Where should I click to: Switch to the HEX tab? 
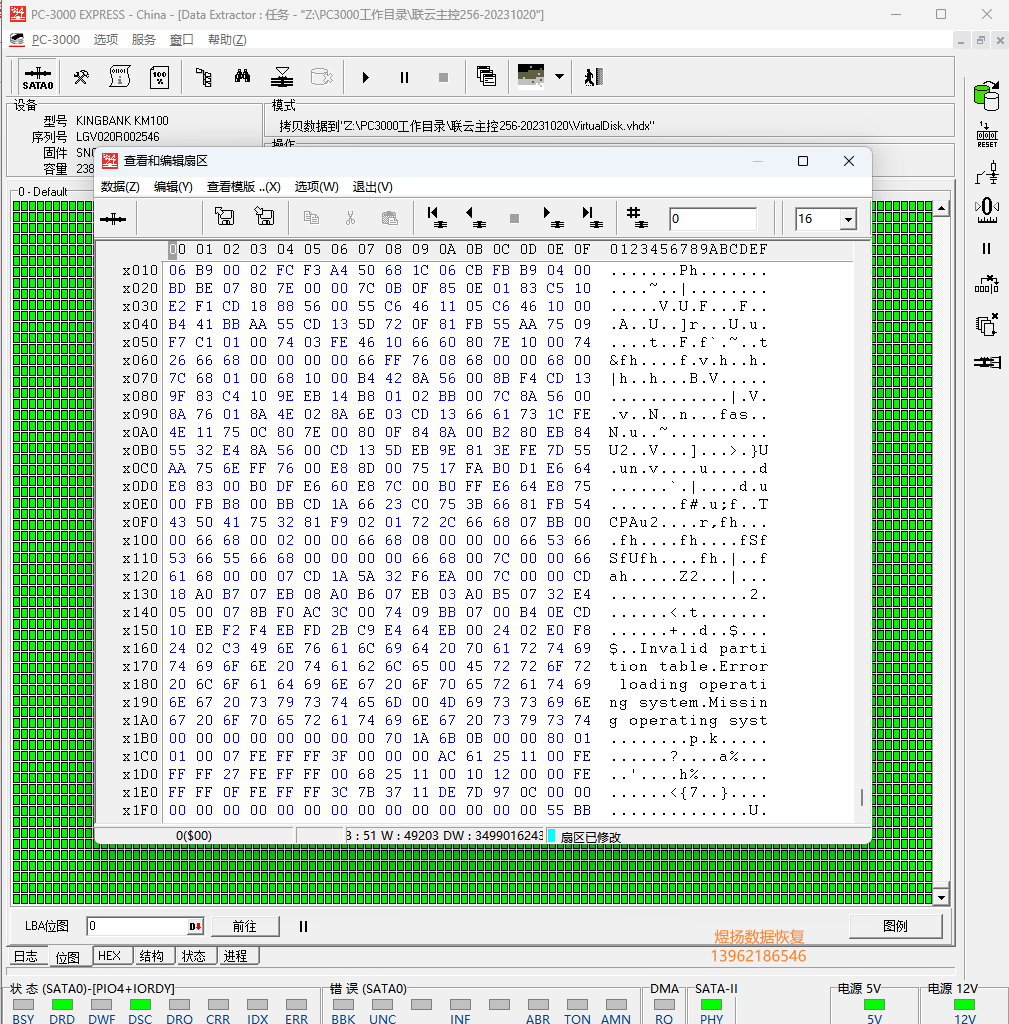110,956
